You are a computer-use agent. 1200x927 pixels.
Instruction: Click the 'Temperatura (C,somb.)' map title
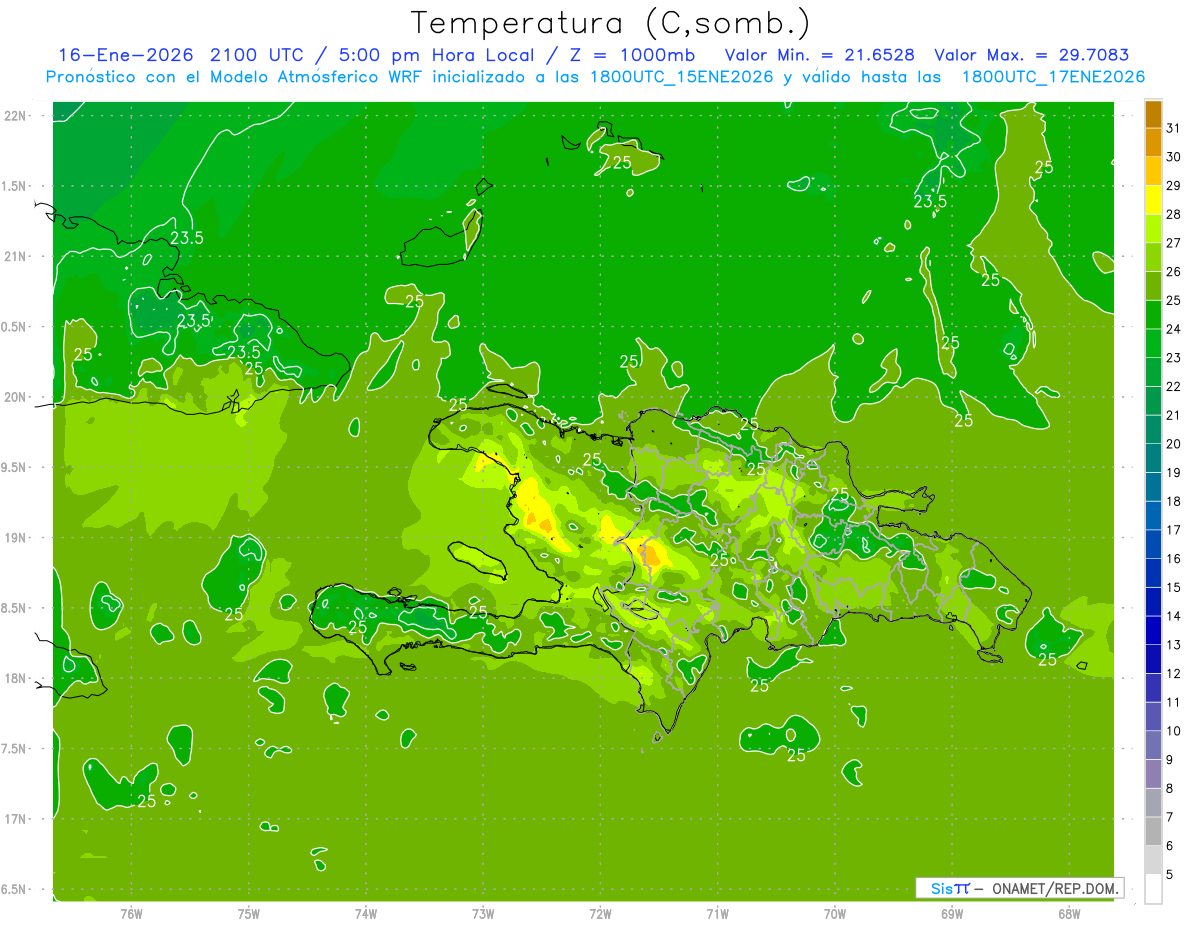point(611,23)
